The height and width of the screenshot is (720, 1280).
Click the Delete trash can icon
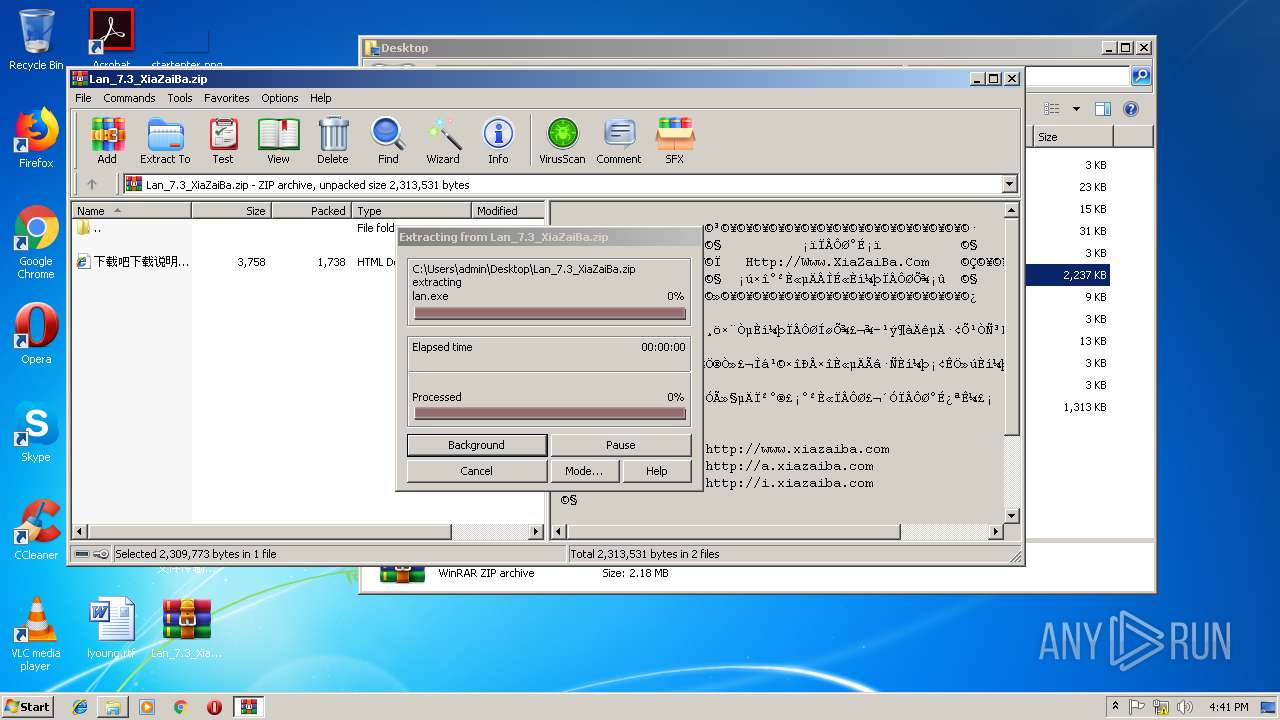(x=333, y=140)
